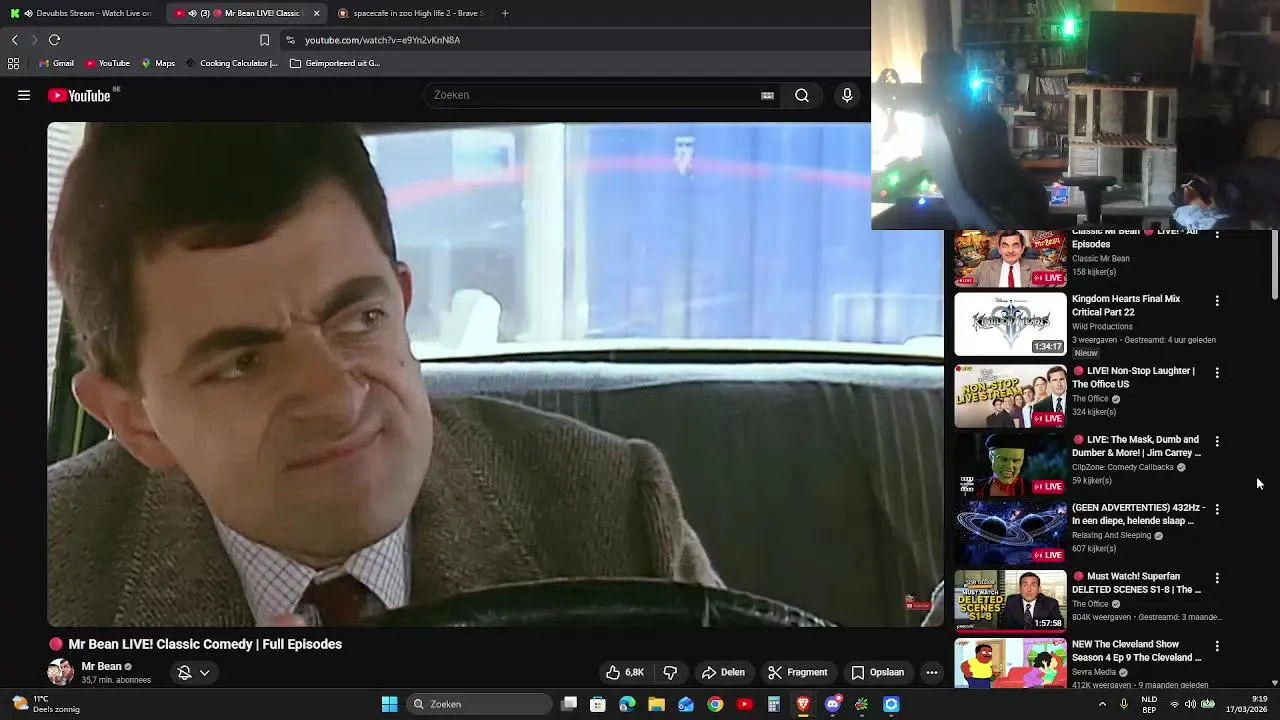
Task: Open the Cooking Calculator bookmark
Action: [231, 63]
